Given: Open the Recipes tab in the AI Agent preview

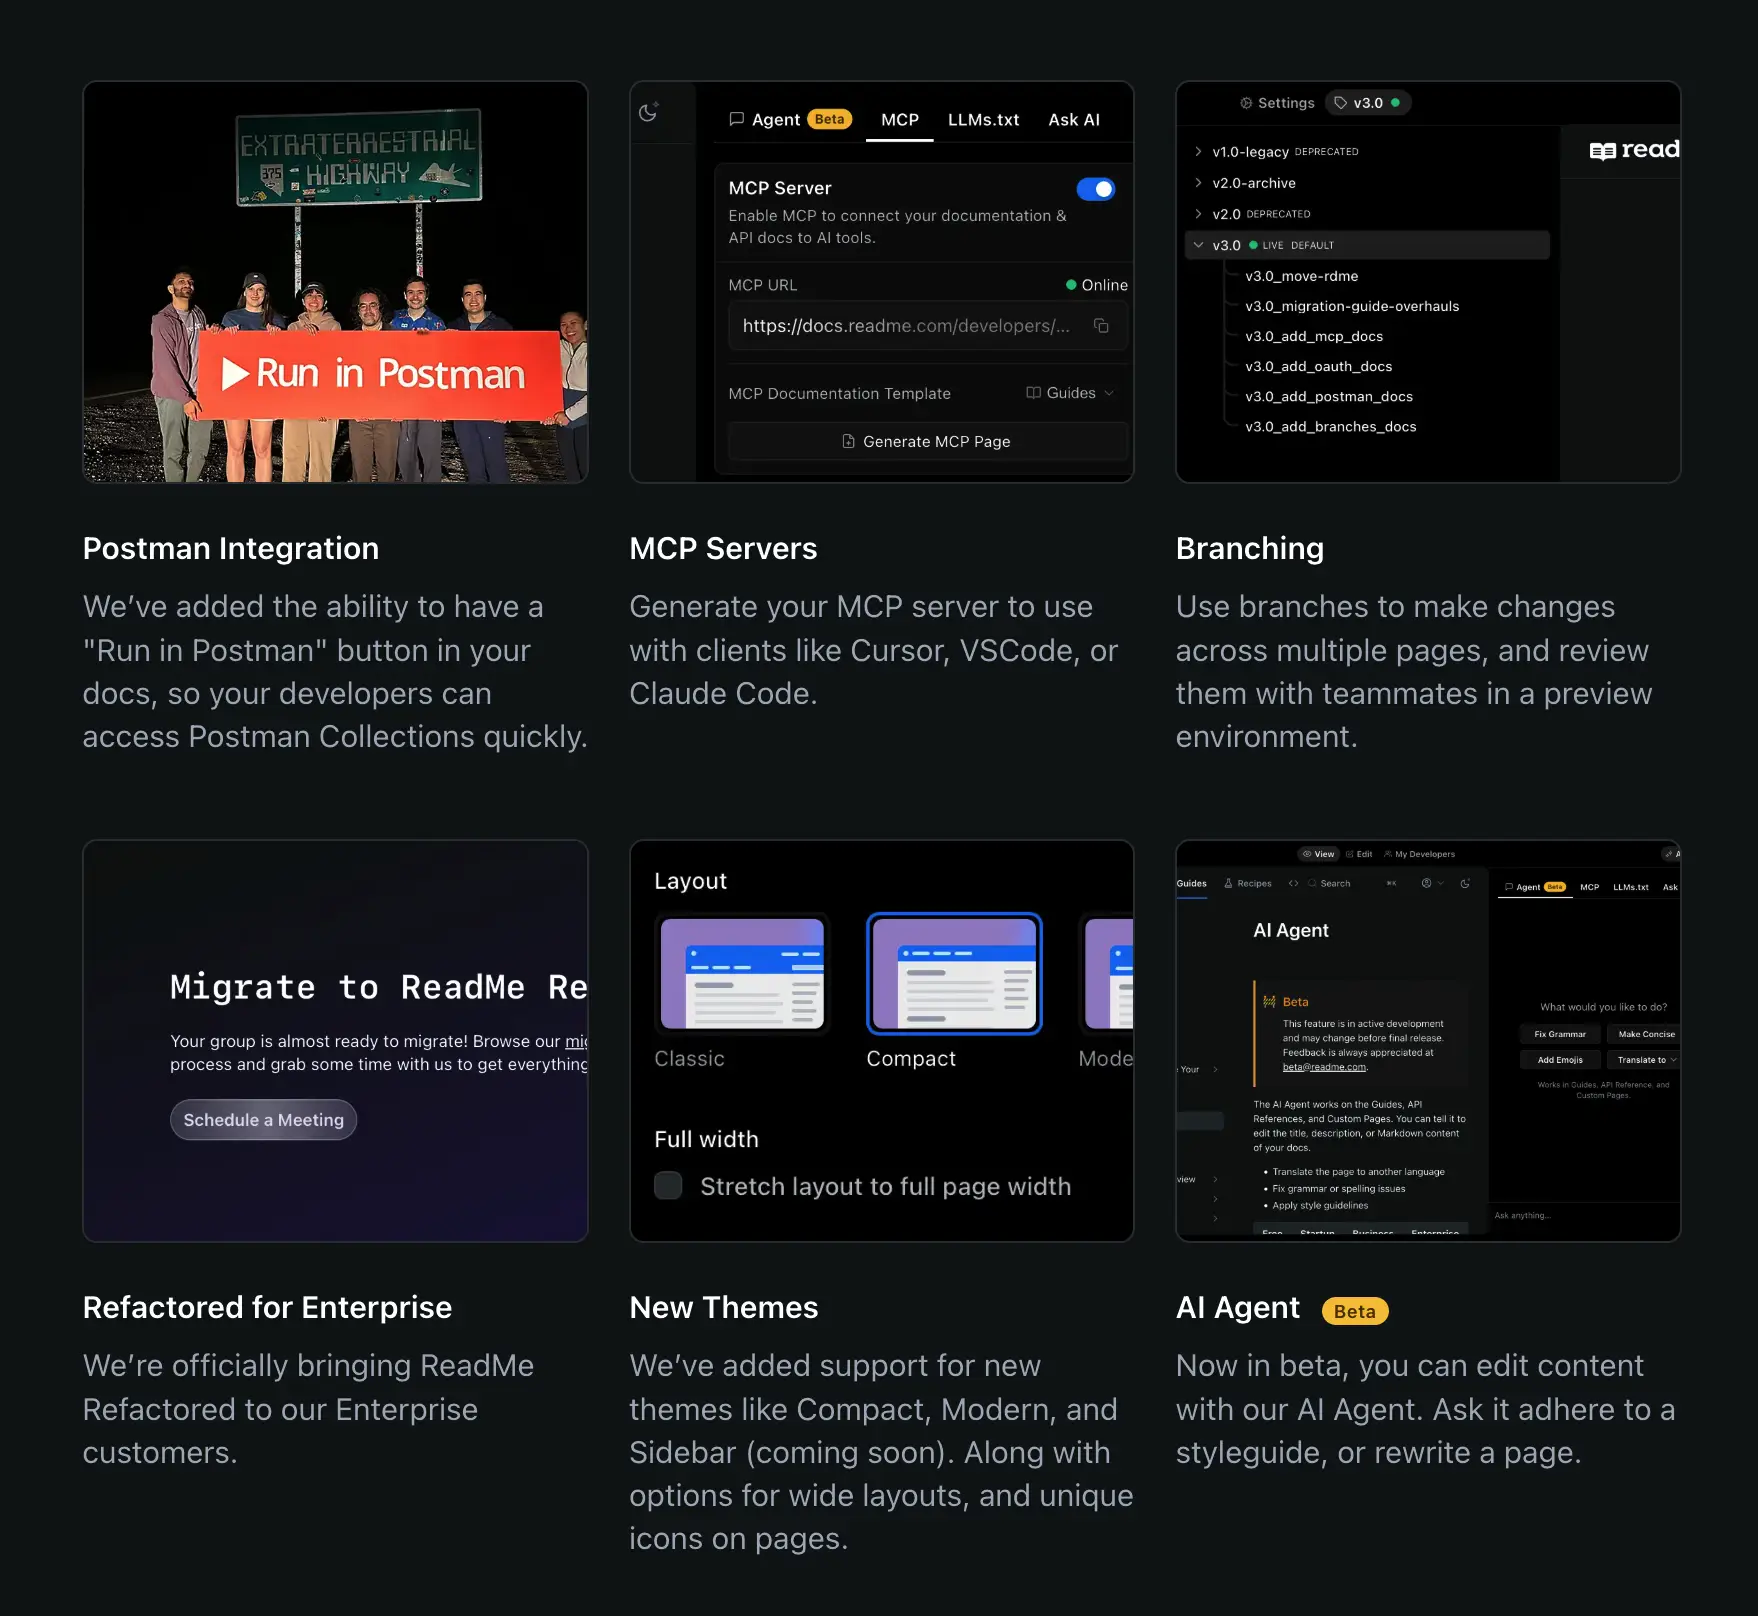Looking at the screenshot, I should point(1248,883).
